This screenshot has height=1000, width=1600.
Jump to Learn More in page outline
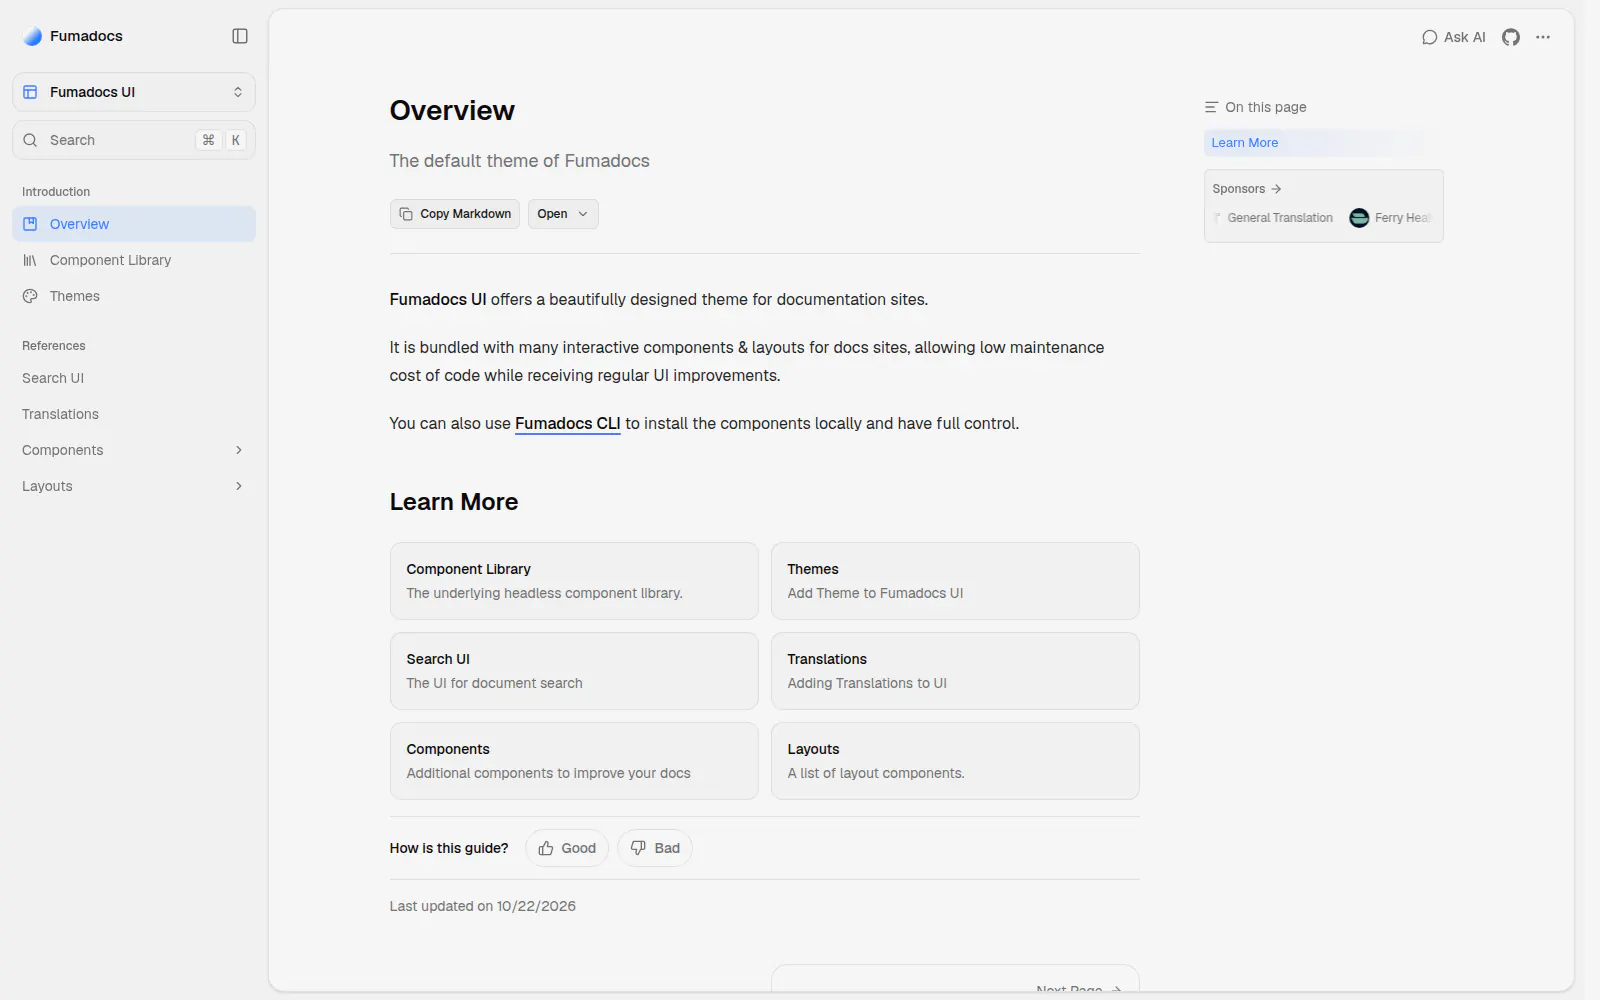tap(1244, 143)
